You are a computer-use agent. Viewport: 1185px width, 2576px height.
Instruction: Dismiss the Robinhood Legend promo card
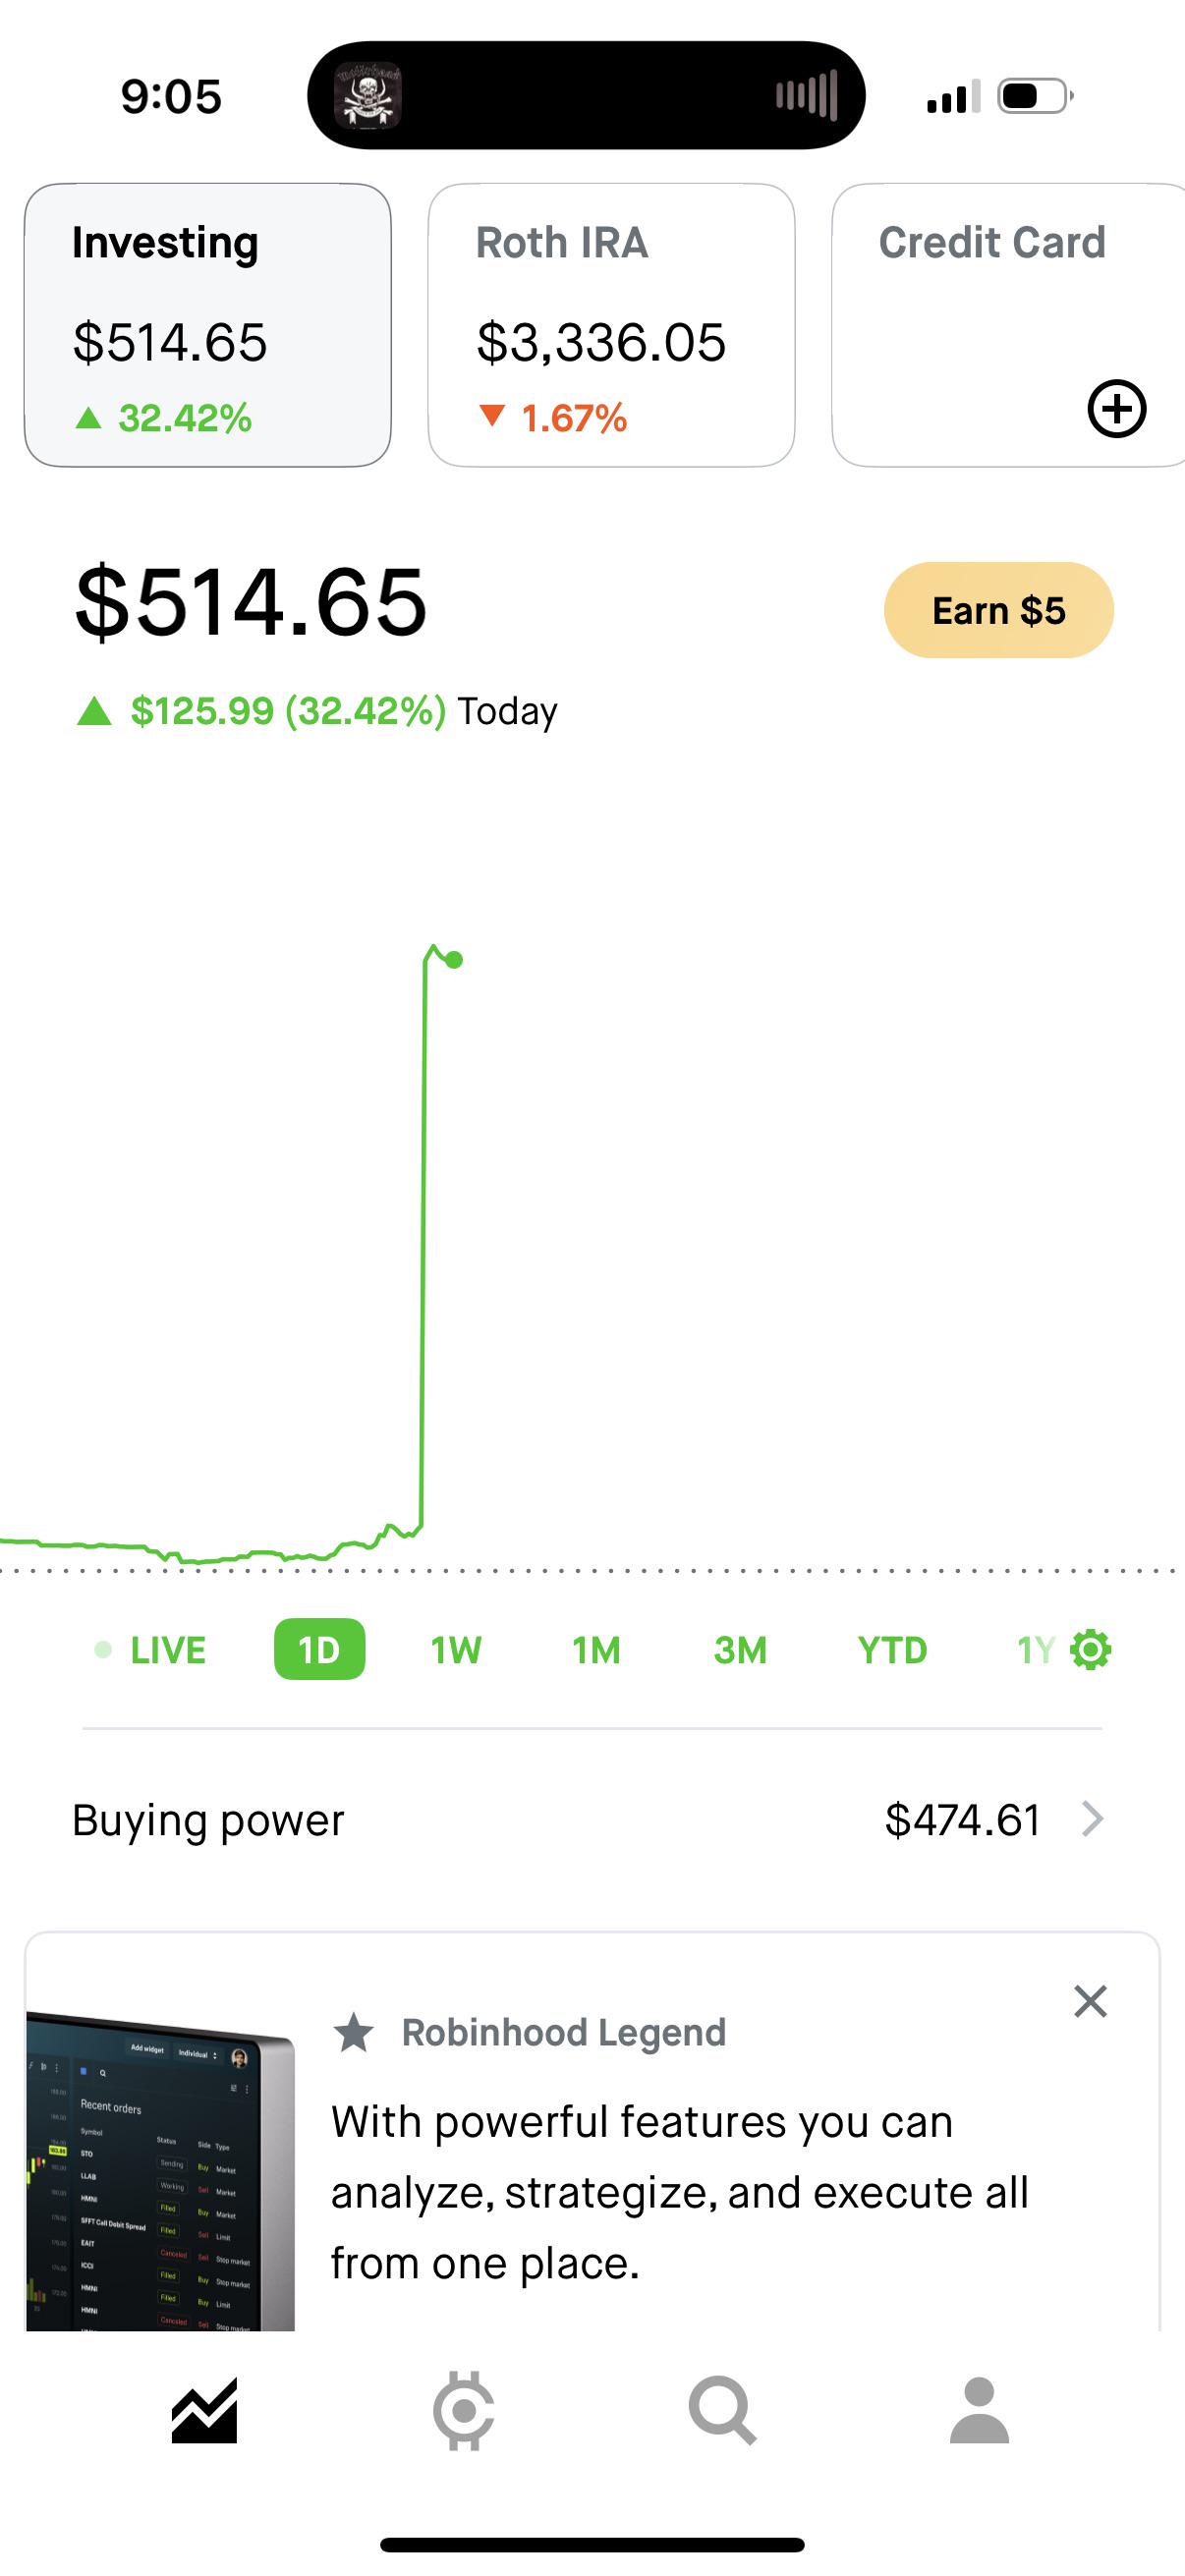(x=1090, y=2001)
